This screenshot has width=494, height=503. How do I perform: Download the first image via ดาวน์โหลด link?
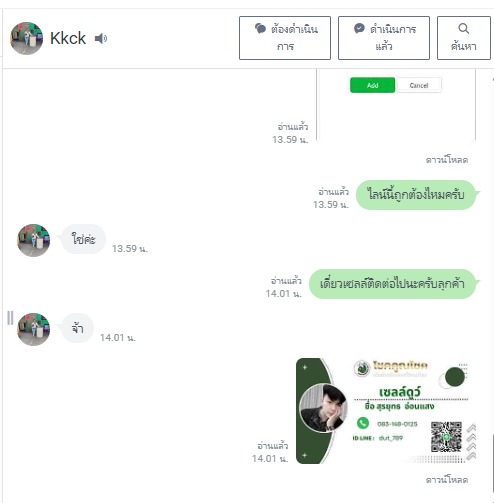click(x=447, y=160)
